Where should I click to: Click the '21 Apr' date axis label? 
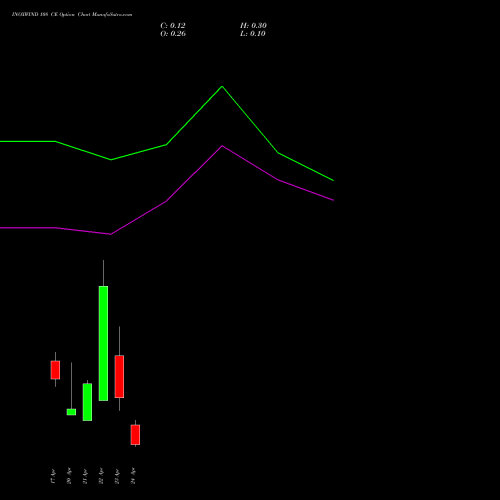point(85,476)
